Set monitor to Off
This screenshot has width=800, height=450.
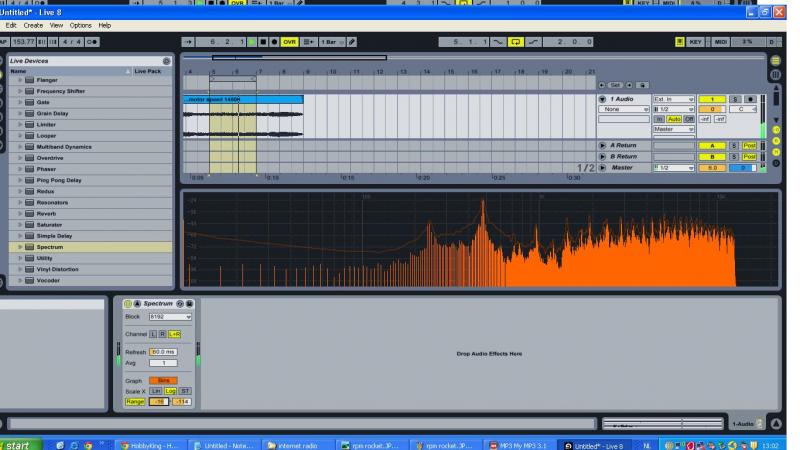pyautogui.click(x=689, y=119)
